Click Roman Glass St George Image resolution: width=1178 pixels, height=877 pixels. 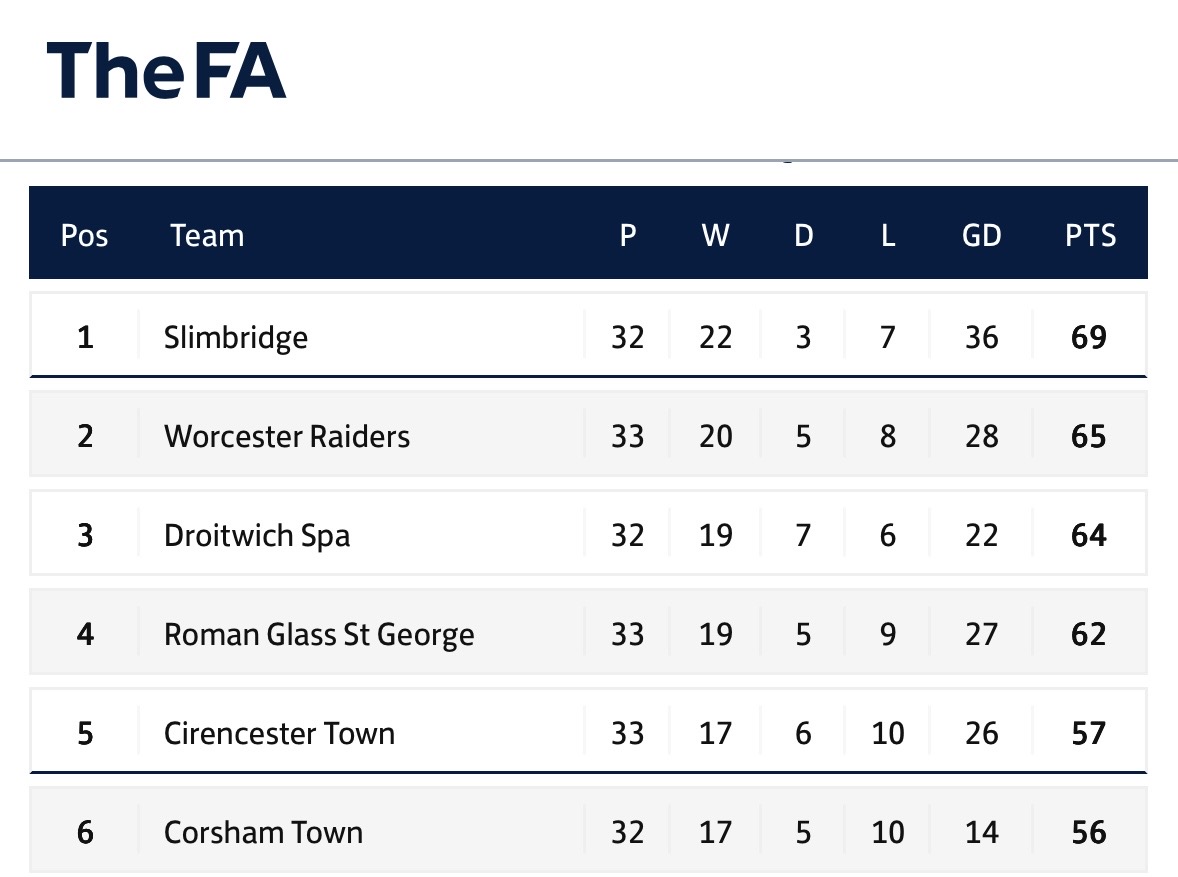pos(319,634)
